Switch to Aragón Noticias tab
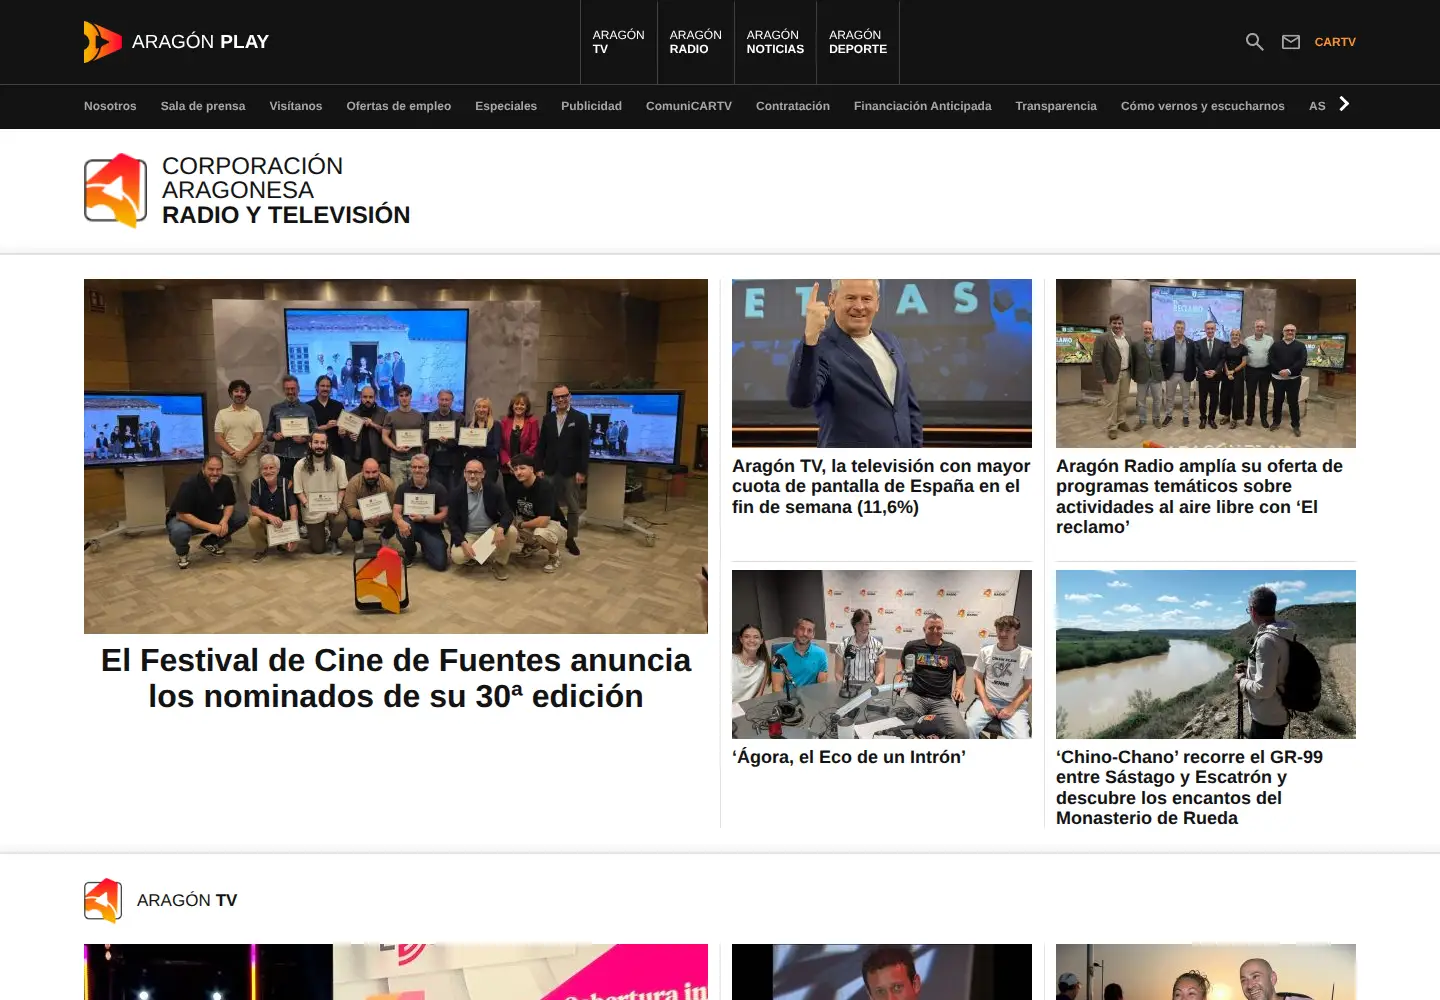 click(x=775, y=42)
